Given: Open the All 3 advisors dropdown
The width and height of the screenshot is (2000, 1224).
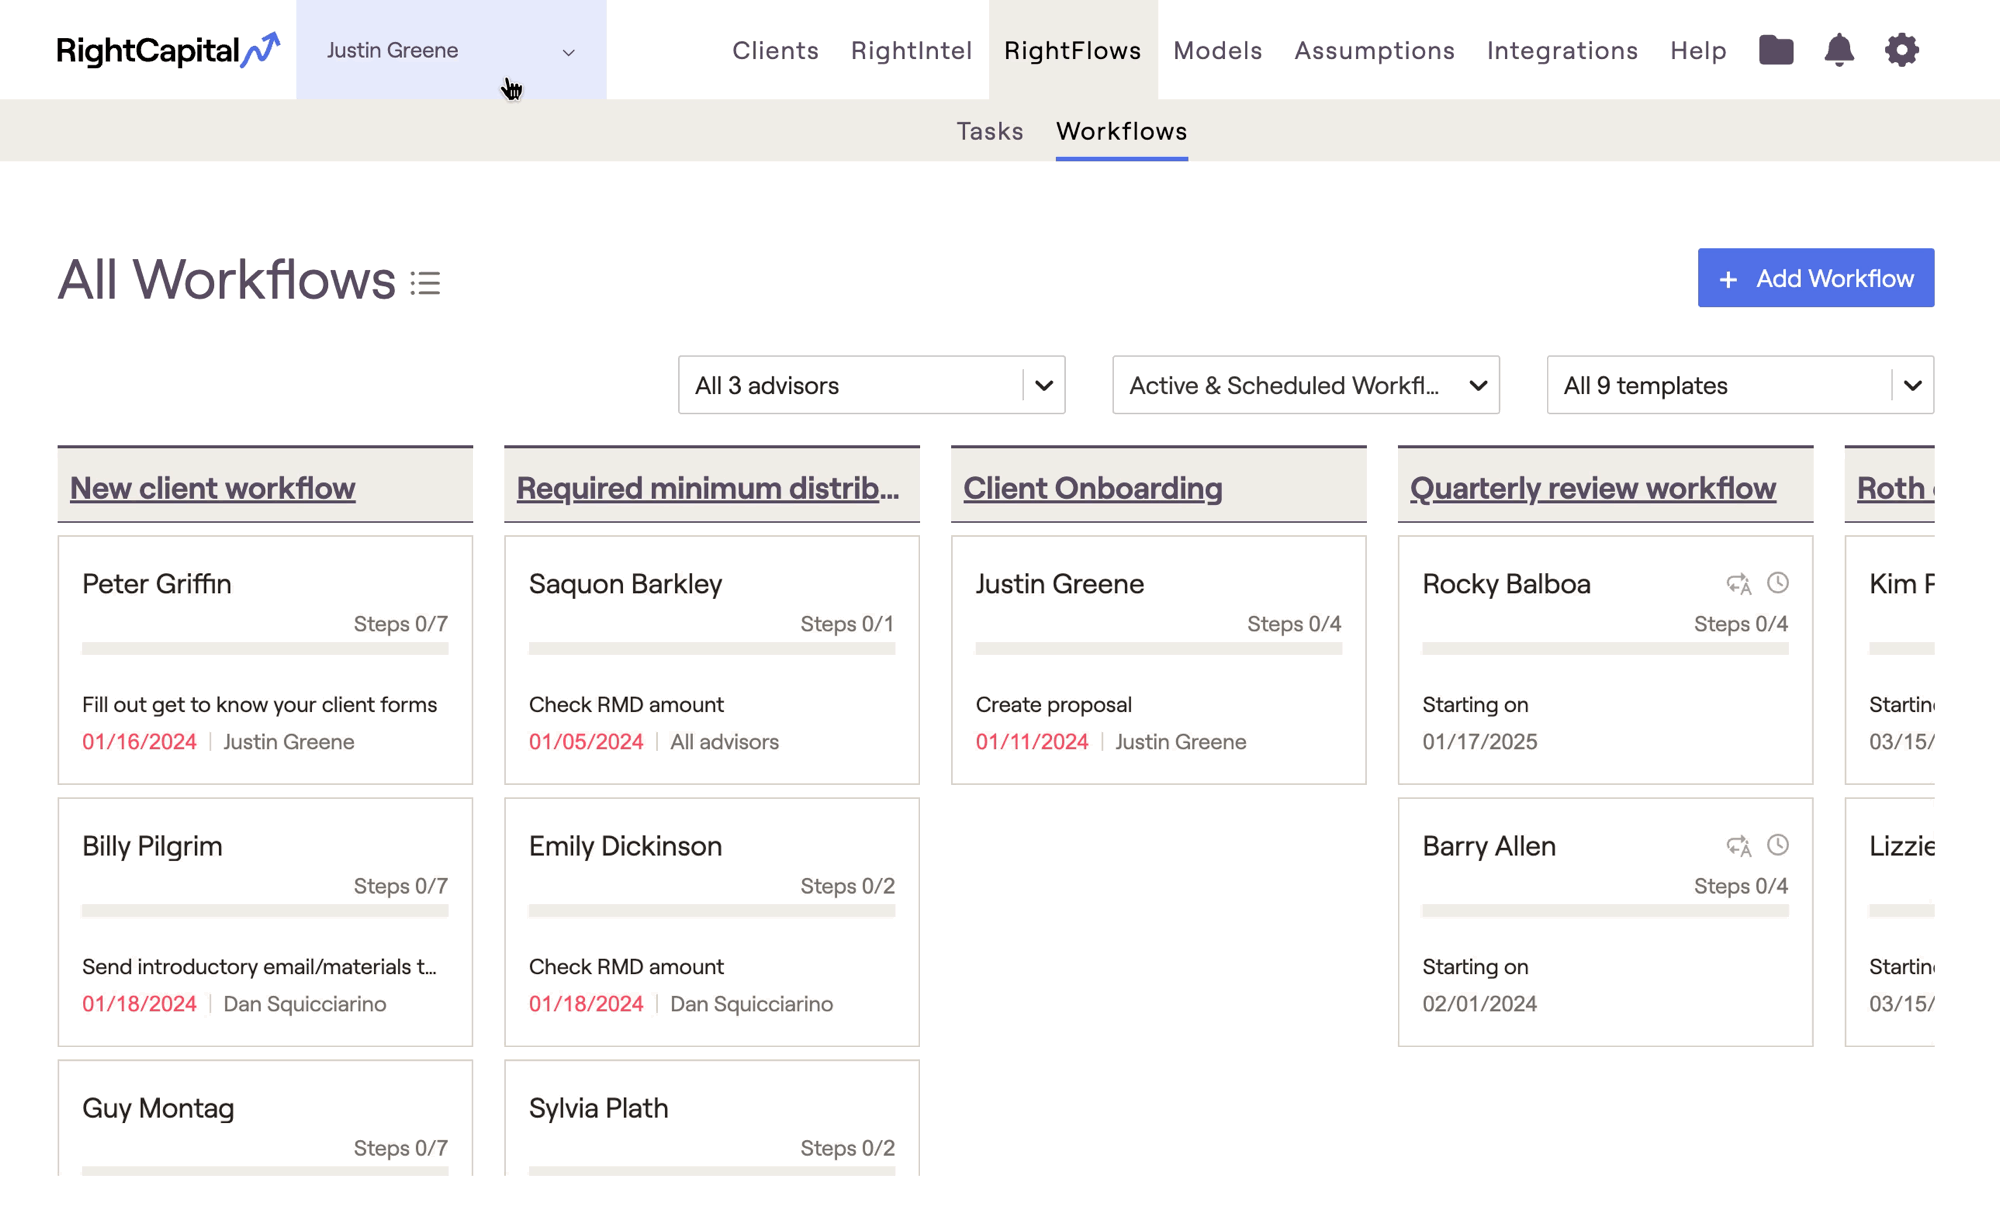Looking at the screenshot, I should point(871,385).
